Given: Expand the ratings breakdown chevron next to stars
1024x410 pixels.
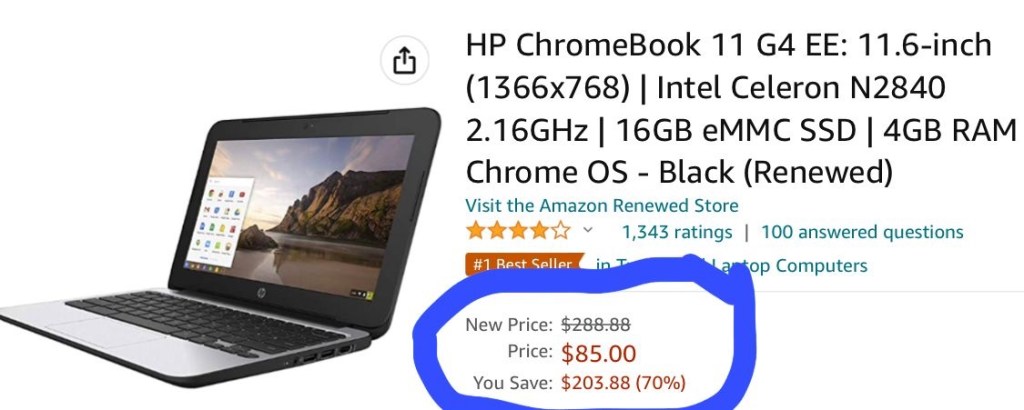Looking at the screenshot, I should pos(587,230).
